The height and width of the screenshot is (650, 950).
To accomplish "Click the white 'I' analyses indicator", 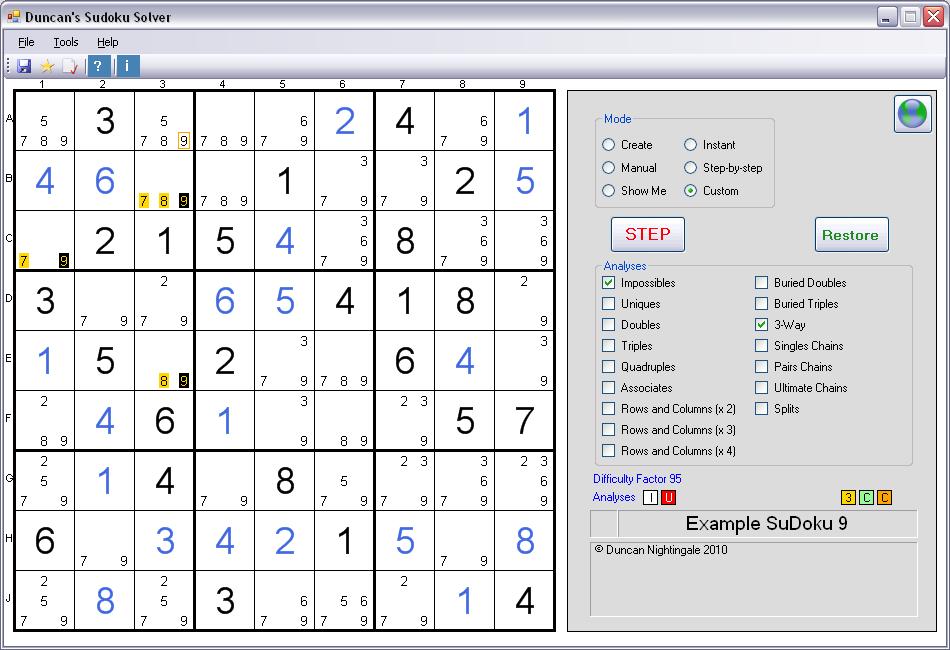I will tap(650, 497).
